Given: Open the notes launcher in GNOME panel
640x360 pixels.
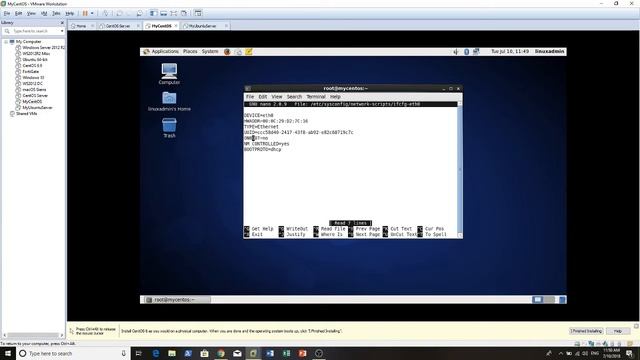Looking at the screenshot, I should coord(249,51).
